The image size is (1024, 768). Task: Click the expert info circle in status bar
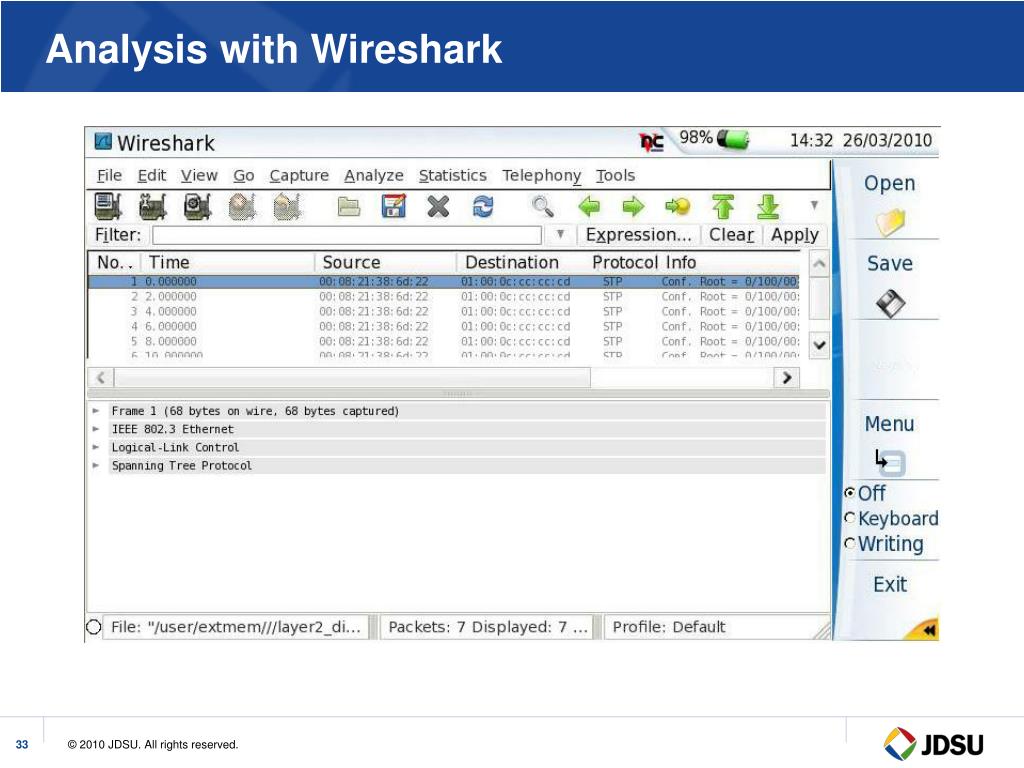(x=93, y=627)
